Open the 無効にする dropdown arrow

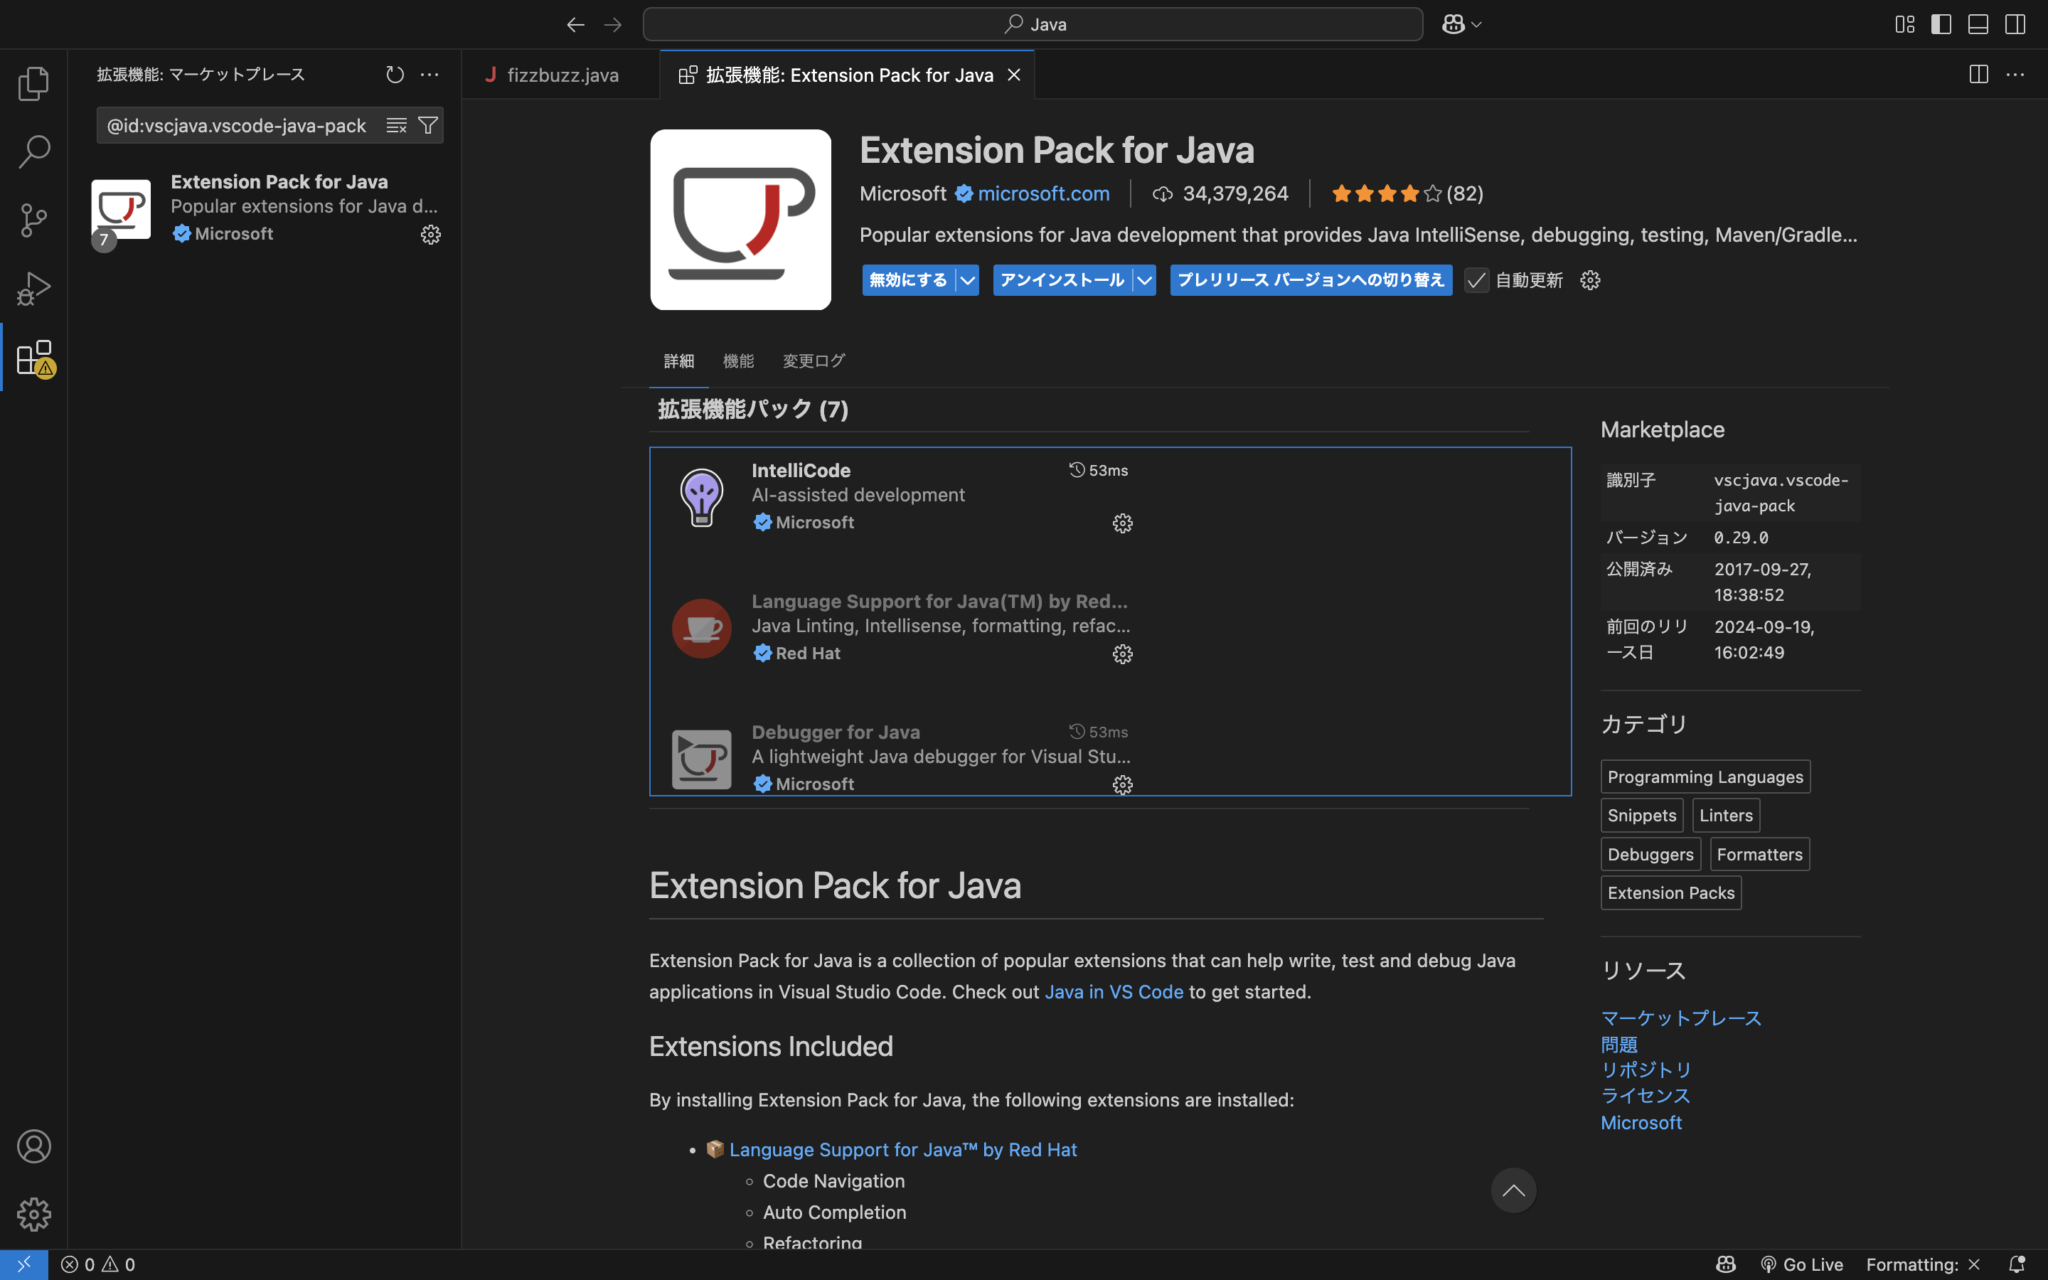point(966,280)
